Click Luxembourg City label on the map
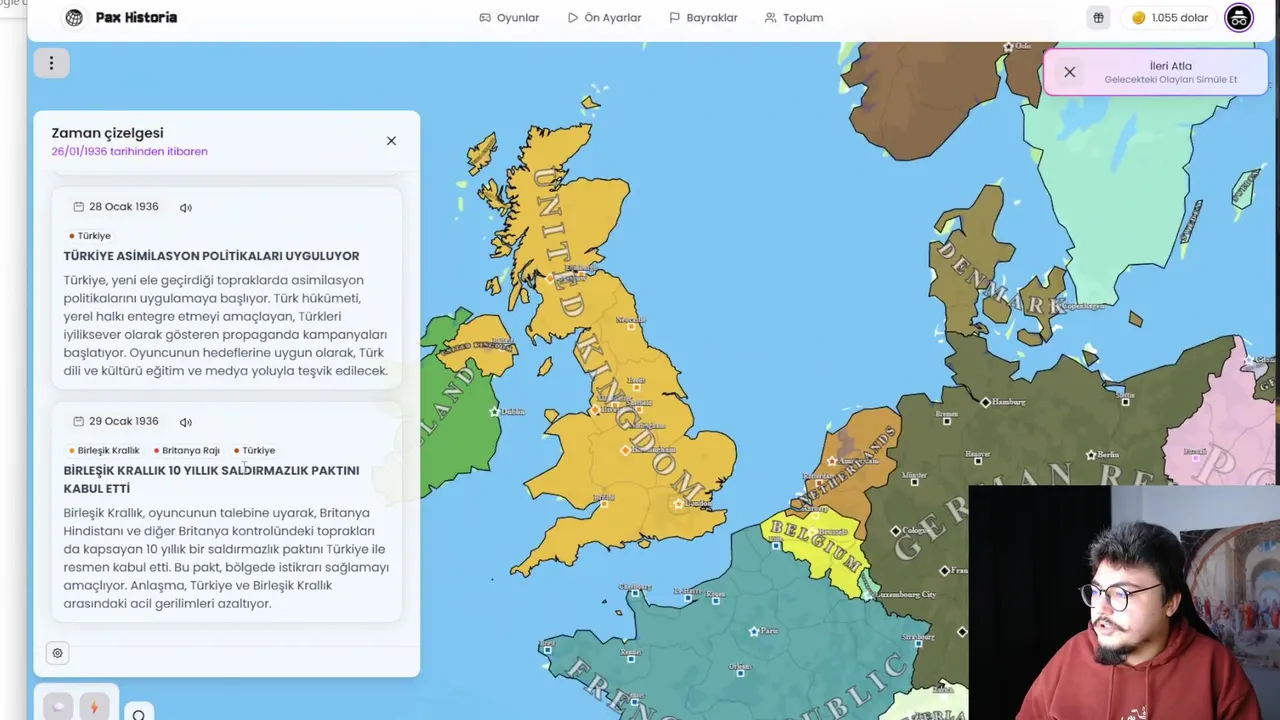1280x720 pixels. click(x=906, y=594)
